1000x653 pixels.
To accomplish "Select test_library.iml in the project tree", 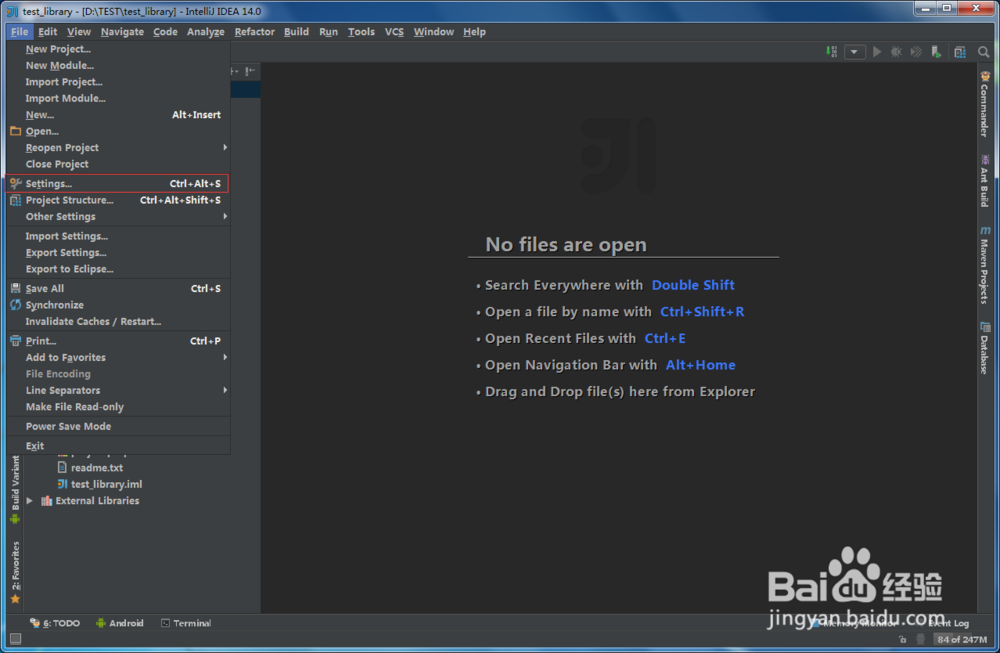I will tap(107, 485).
